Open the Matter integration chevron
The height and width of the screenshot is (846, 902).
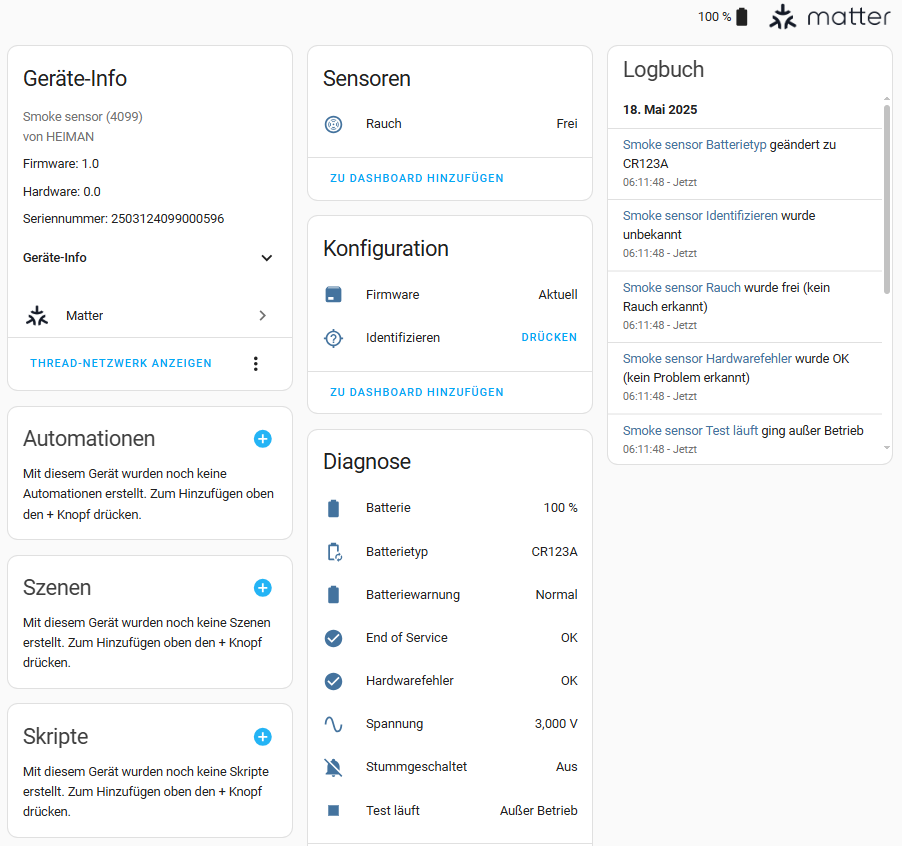[263, 316]
